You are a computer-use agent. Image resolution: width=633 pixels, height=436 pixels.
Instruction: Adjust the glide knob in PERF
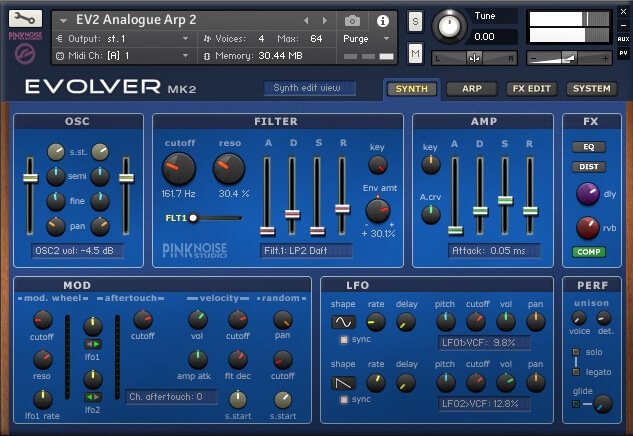point(603,404)
